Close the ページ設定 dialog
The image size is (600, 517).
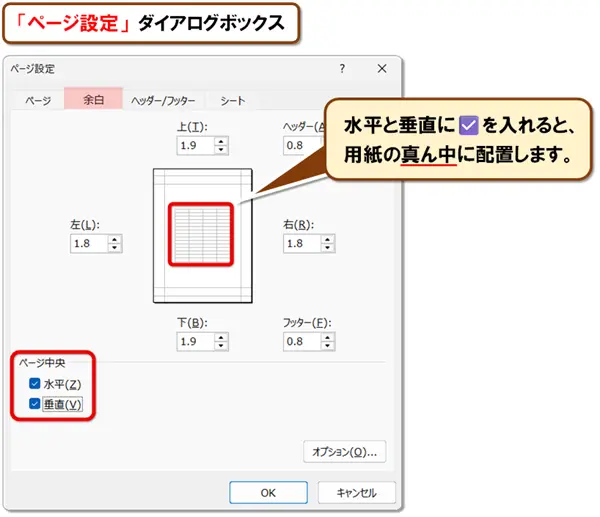(382, 69)
